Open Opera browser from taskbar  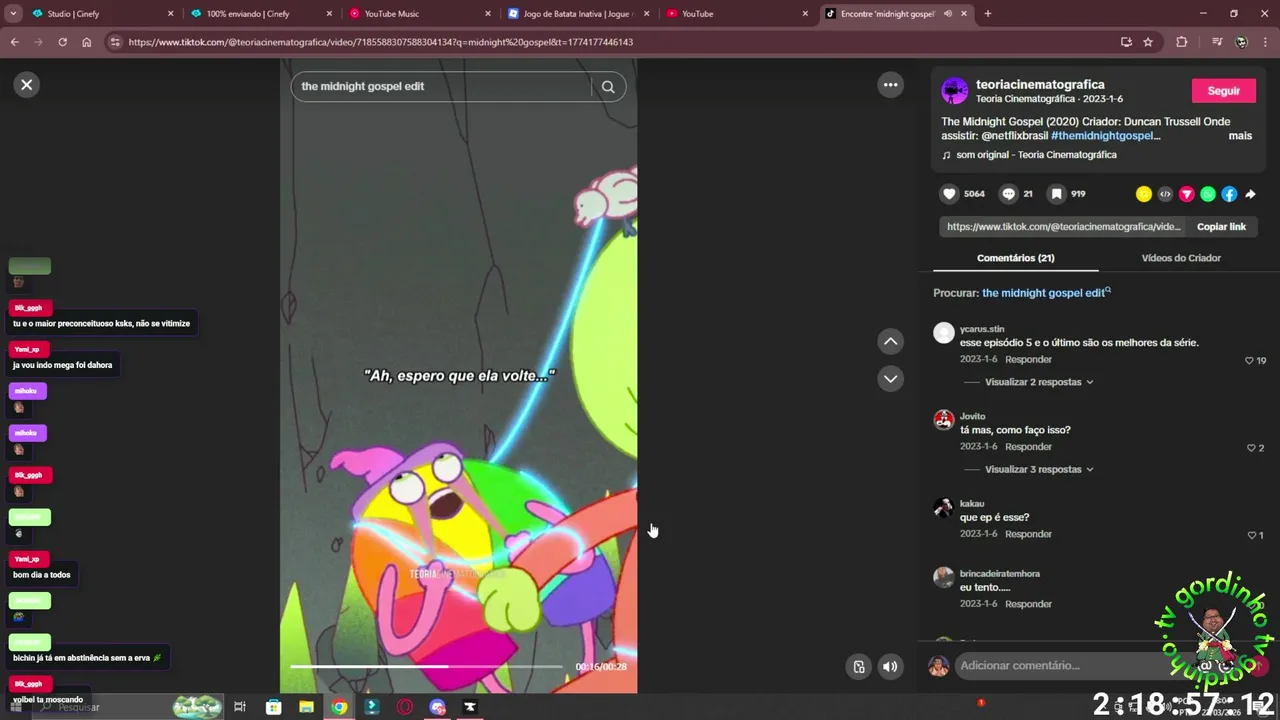coord(405,707)
